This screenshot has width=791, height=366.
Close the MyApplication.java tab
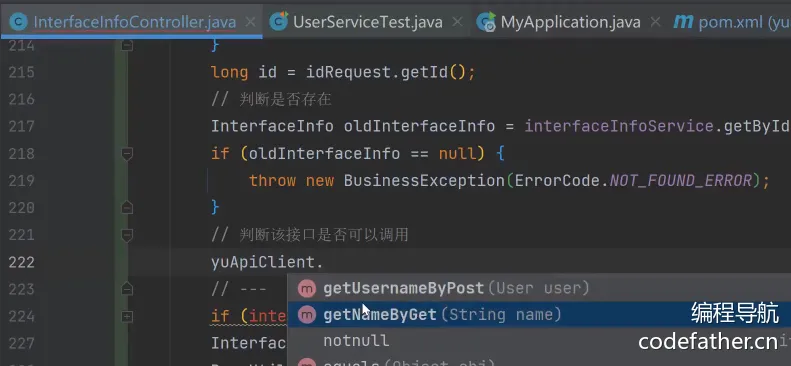coord(655,22)
